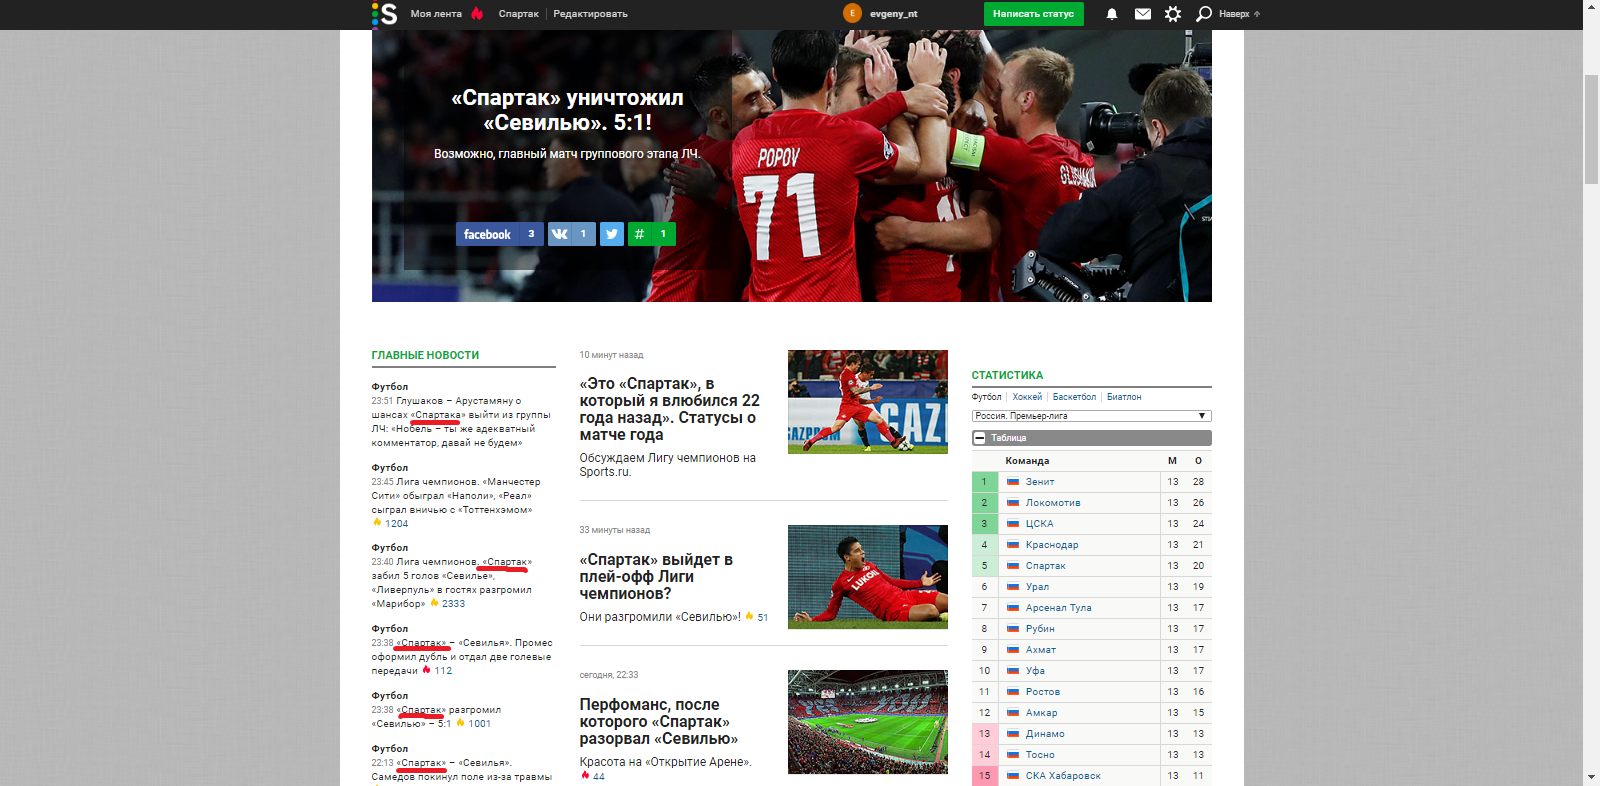Screen dimensions: 1600x786
Task: Share the article on VK
Action: tap(572, 234)
